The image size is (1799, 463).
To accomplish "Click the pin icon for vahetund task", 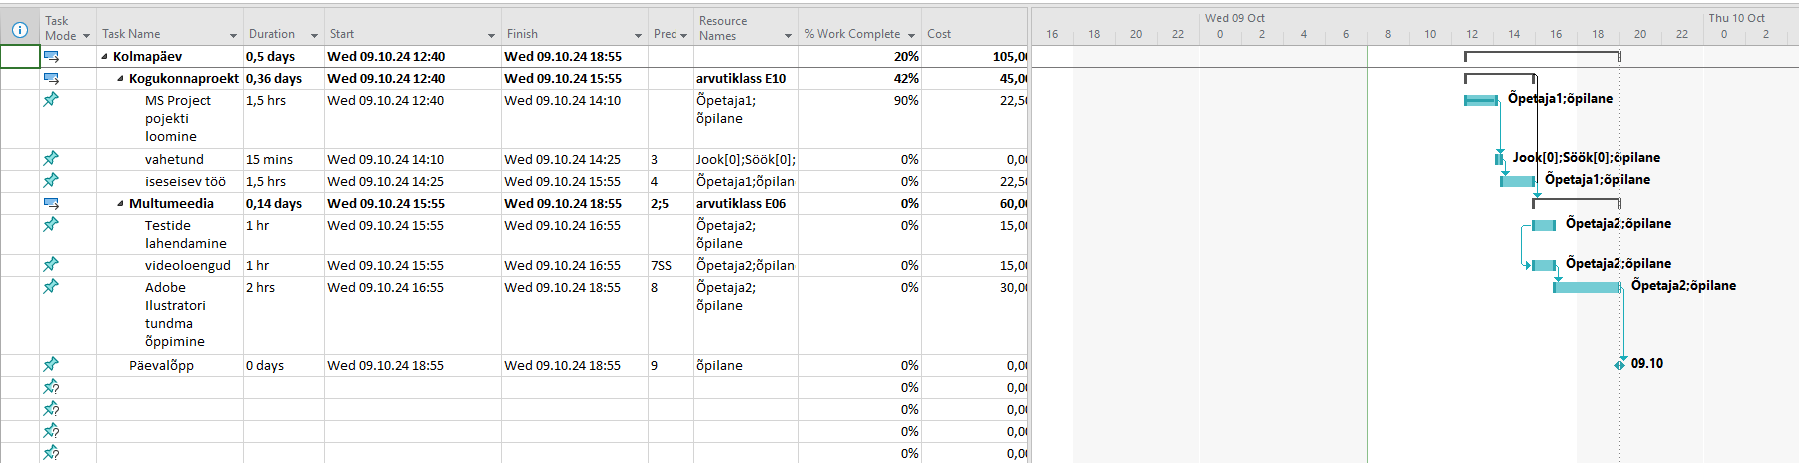I will 51,158.
